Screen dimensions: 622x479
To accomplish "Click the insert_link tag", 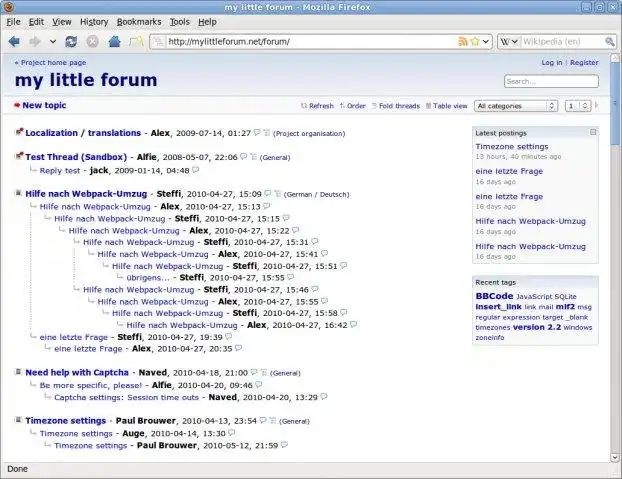I will click(498, 307).
